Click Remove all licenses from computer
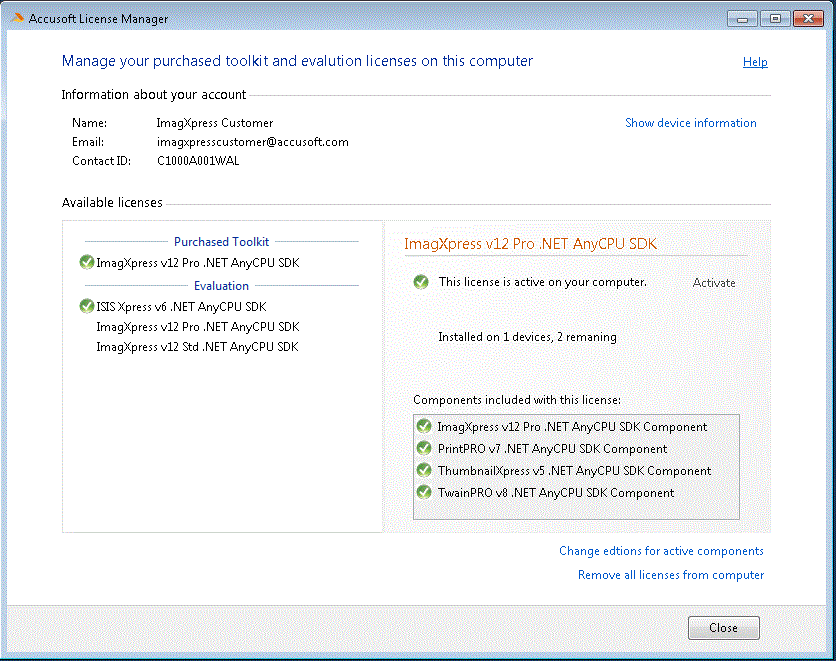The image size is (836, 661). (670, 575)
